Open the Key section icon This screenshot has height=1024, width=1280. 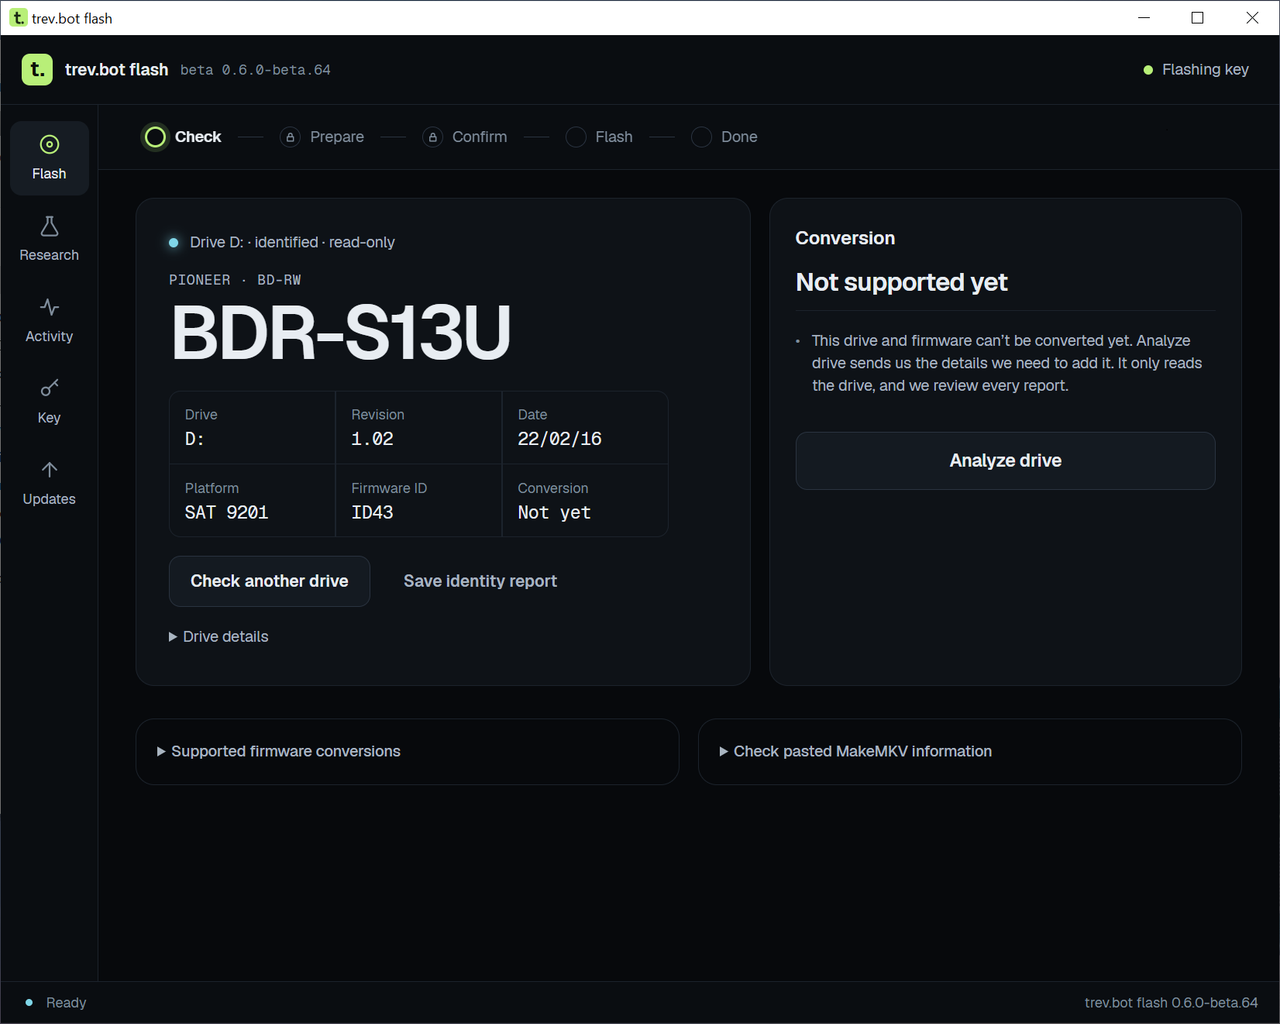pos(49,388)
